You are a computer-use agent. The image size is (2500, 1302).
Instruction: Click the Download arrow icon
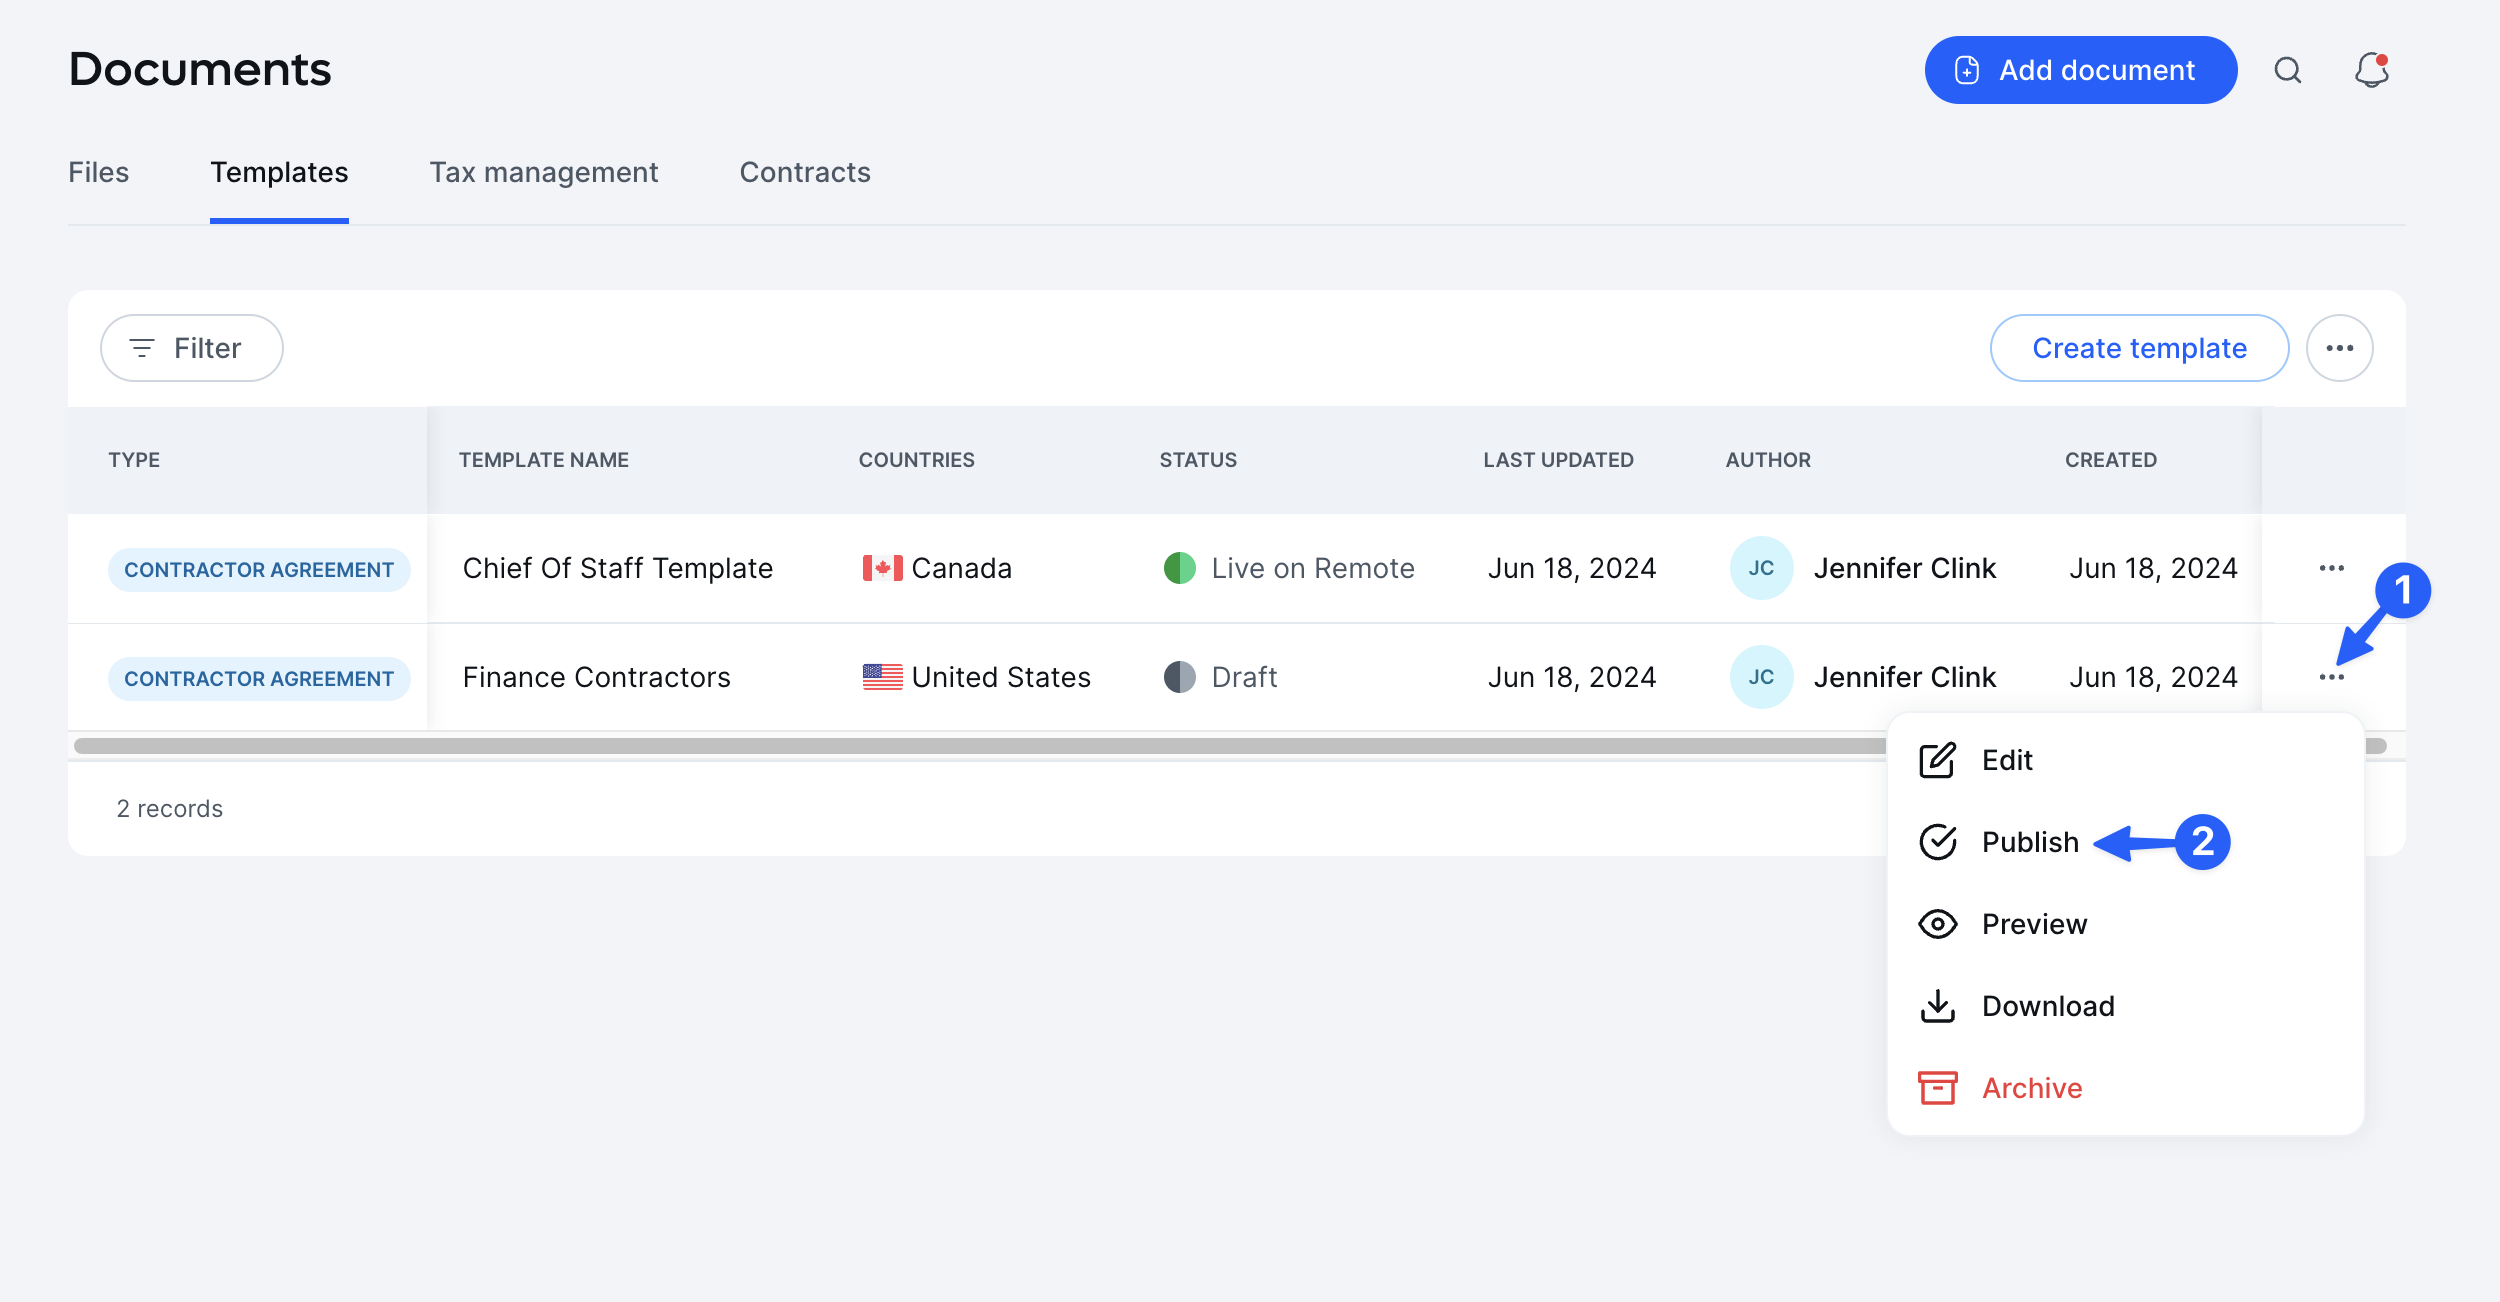pos(1938,1006)
